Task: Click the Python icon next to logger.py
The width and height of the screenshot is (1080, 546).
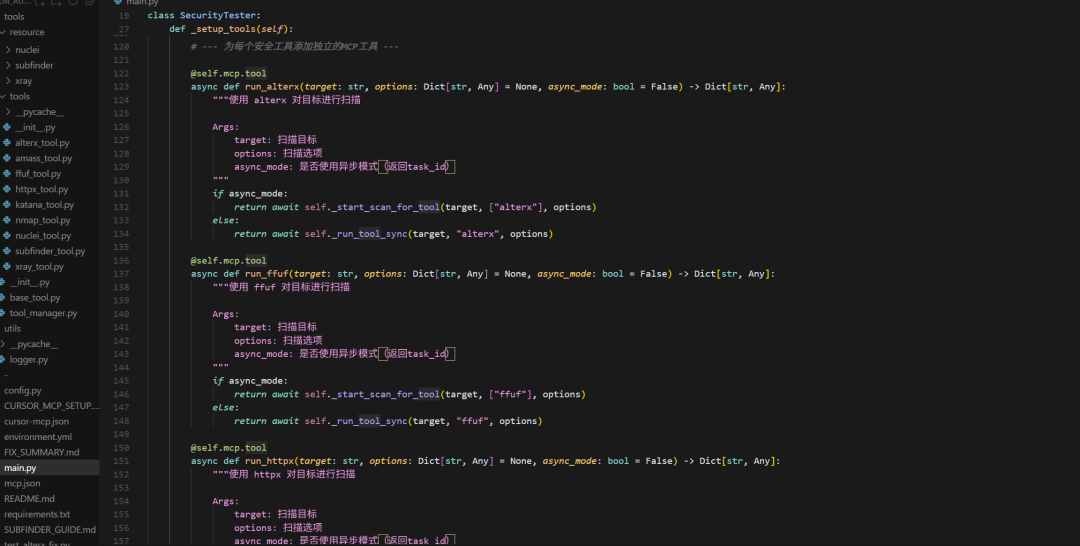Action: (x=3, y=359)
